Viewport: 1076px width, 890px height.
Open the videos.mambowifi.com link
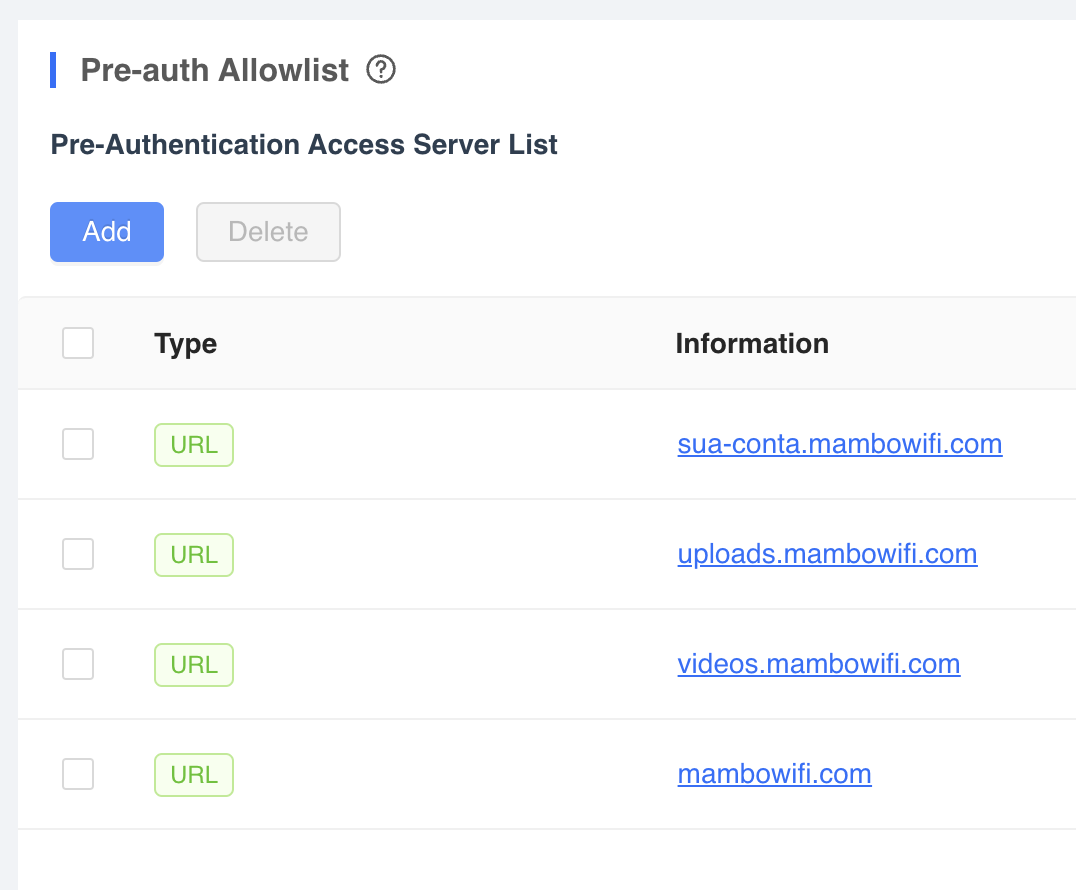pyautogui.click(x=819, y=664)
